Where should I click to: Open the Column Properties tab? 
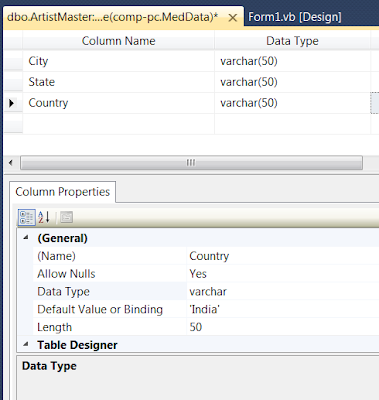tap(63, 192)
